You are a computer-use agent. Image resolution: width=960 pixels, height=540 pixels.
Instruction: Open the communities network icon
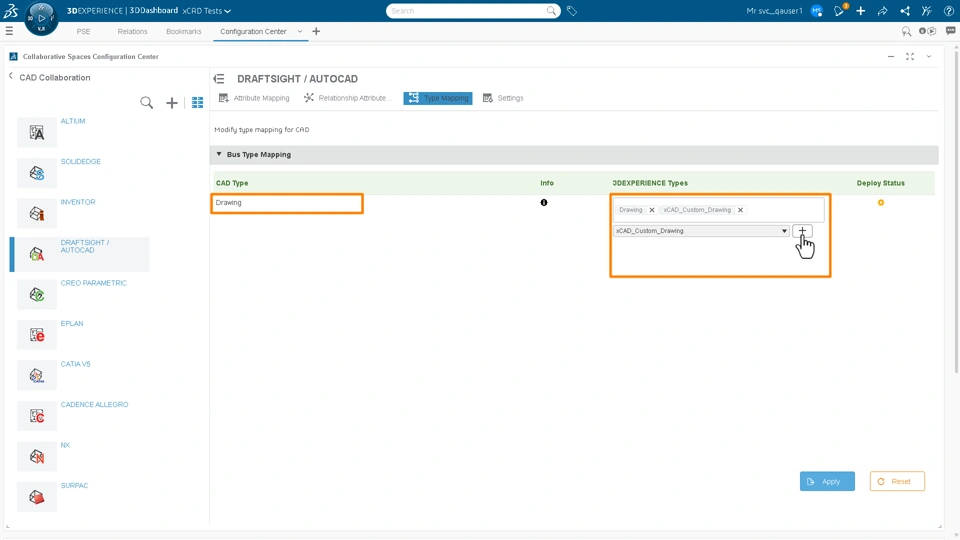(x=904, y=10)
